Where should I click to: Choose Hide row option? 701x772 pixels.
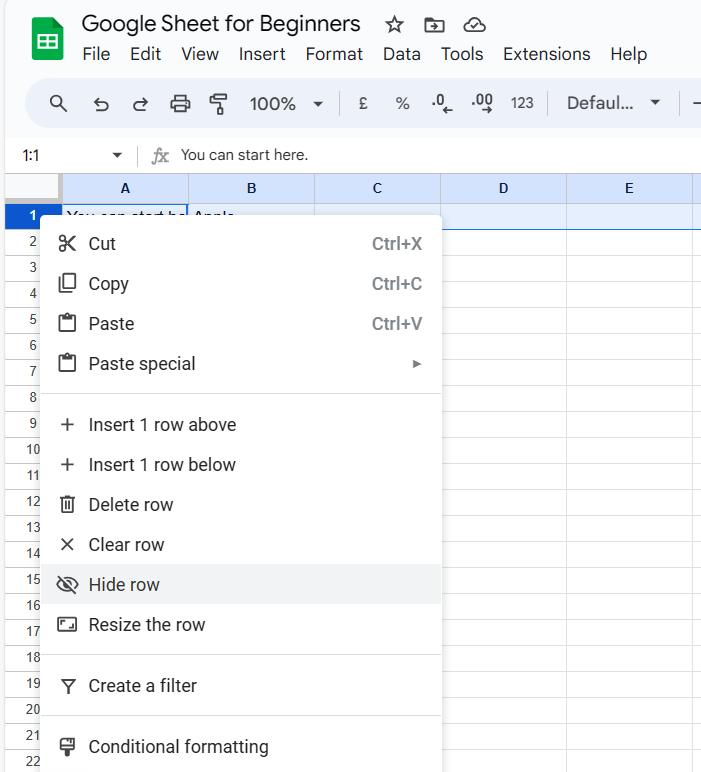241,584
